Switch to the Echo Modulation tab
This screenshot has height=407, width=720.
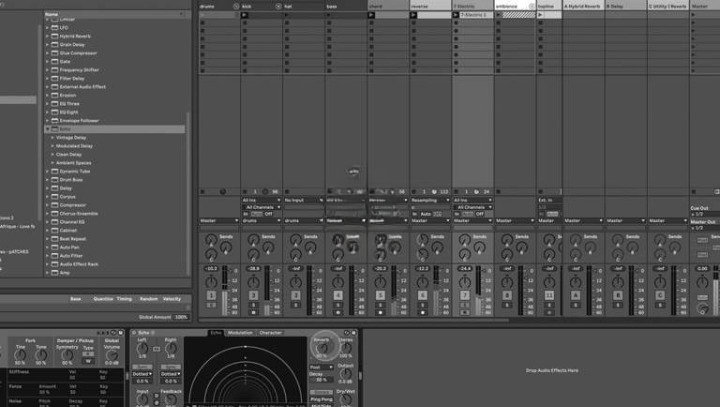(240, 333)
